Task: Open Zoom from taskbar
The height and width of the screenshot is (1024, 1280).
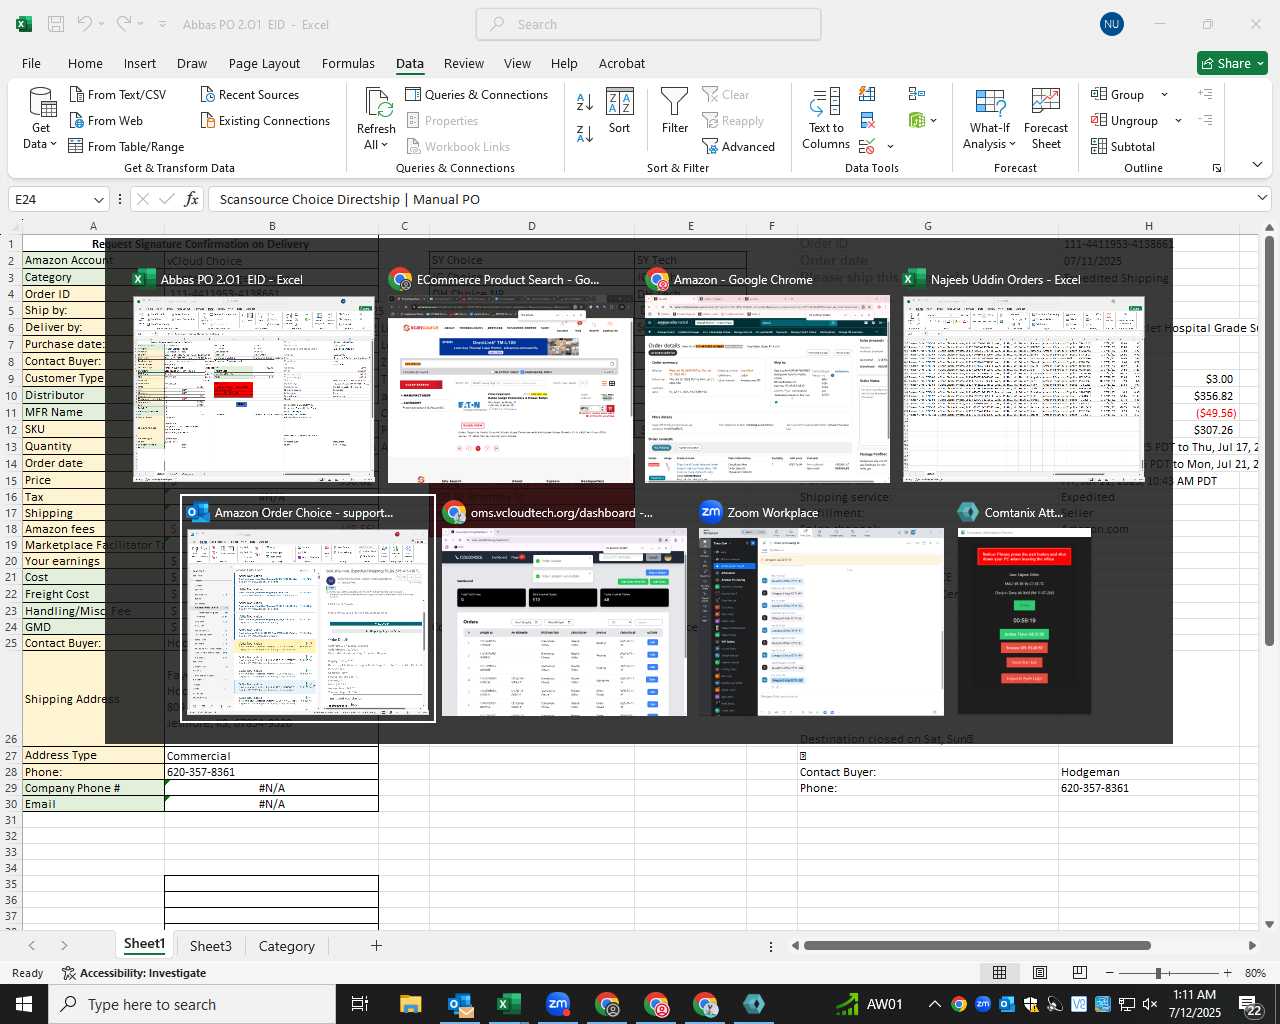Action: pos(558,1004)
